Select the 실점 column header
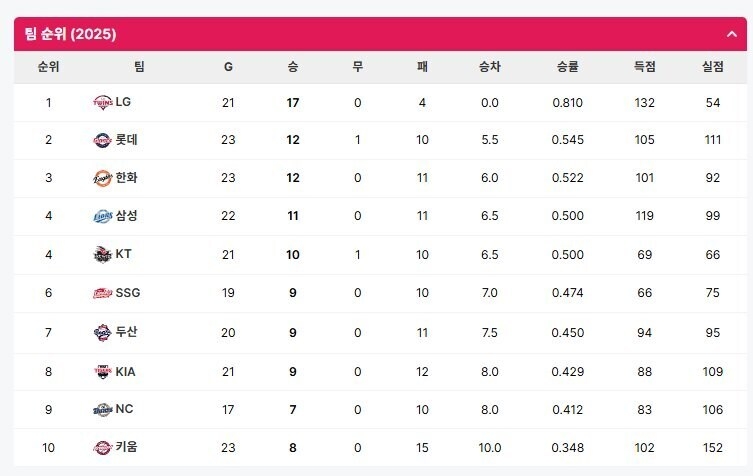 coord(713,66)
